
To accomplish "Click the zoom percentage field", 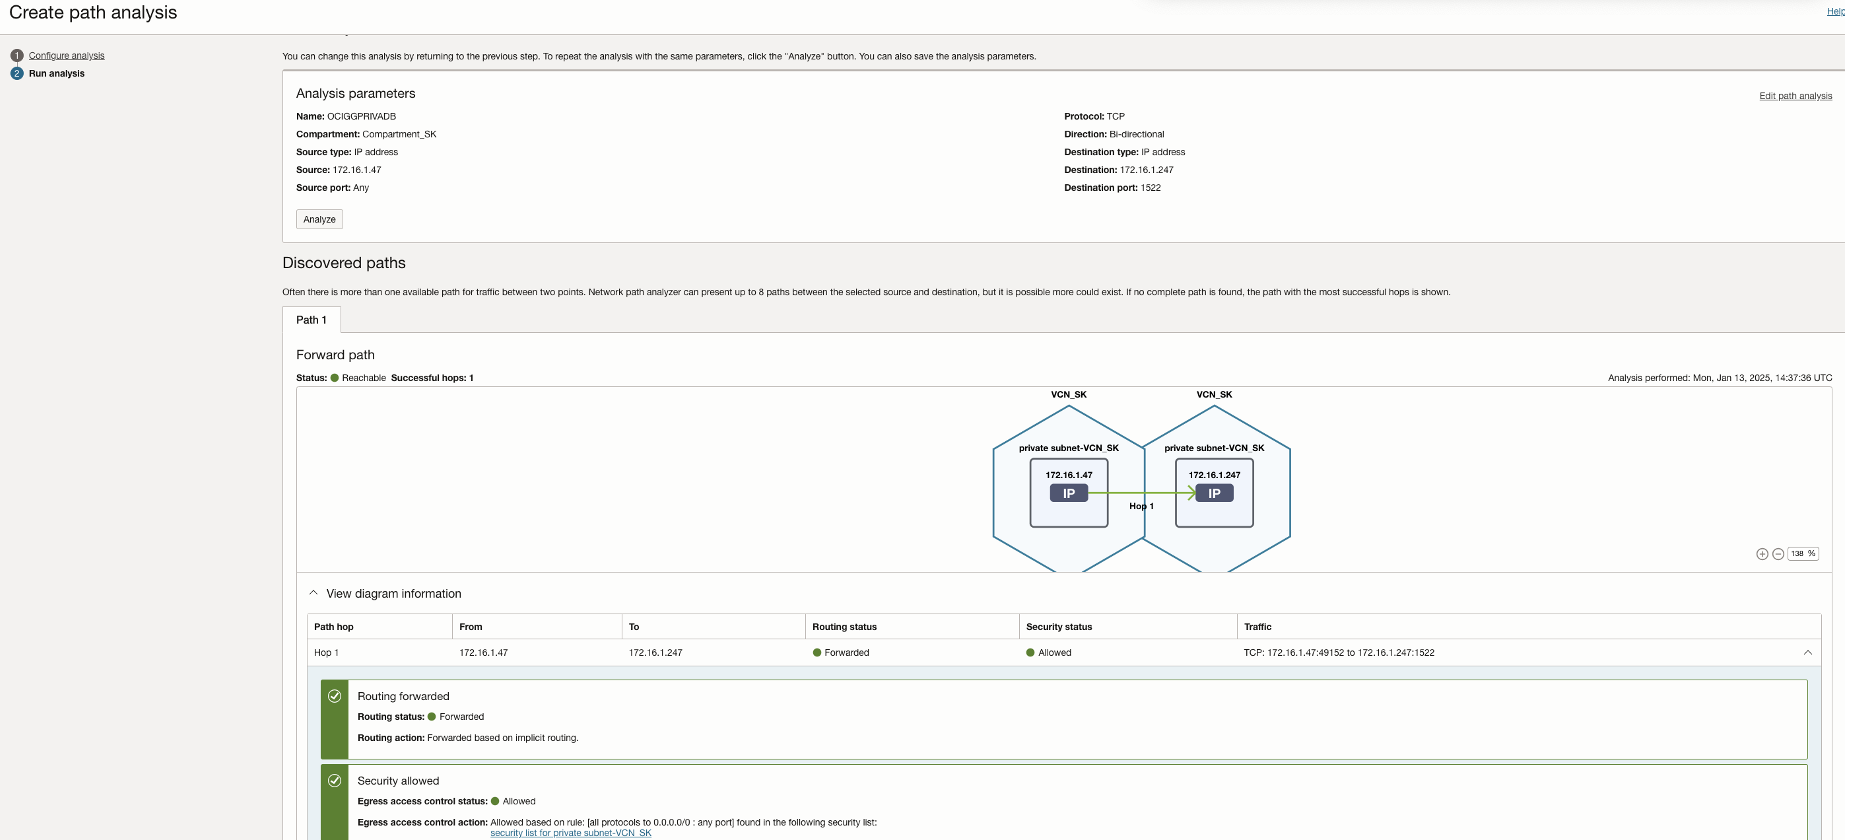I will 1803,554.
